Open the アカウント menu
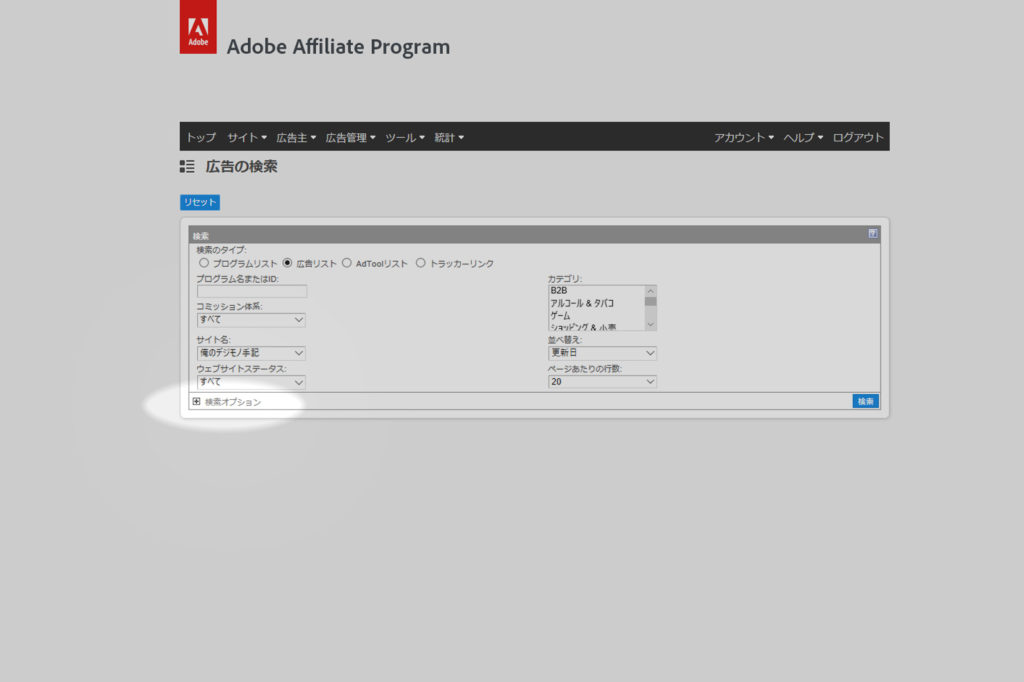Image resolution: width=1024 pixels, height=682 pixels. click(x=743, y=137)
